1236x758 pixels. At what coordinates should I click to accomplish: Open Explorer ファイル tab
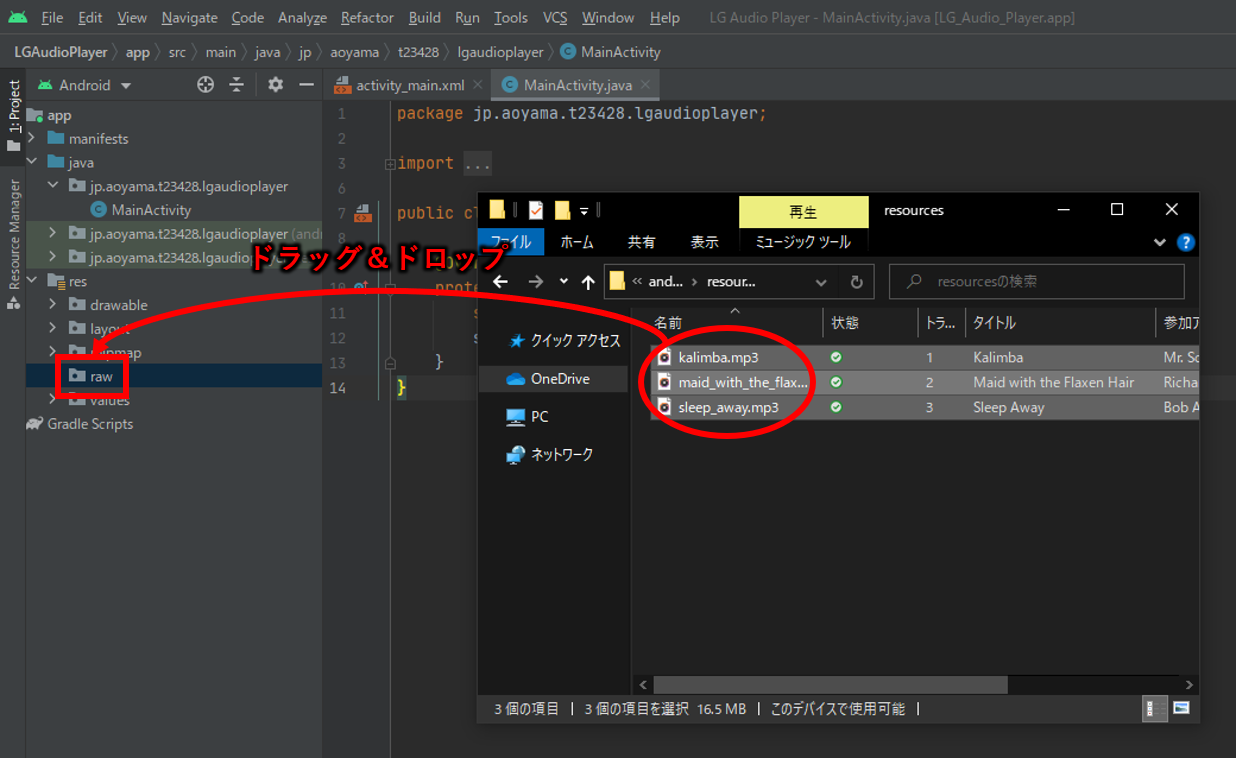(511, 242)
